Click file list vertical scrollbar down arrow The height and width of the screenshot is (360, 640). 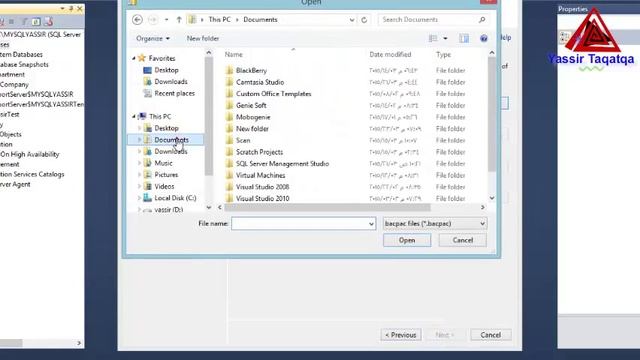492,198
